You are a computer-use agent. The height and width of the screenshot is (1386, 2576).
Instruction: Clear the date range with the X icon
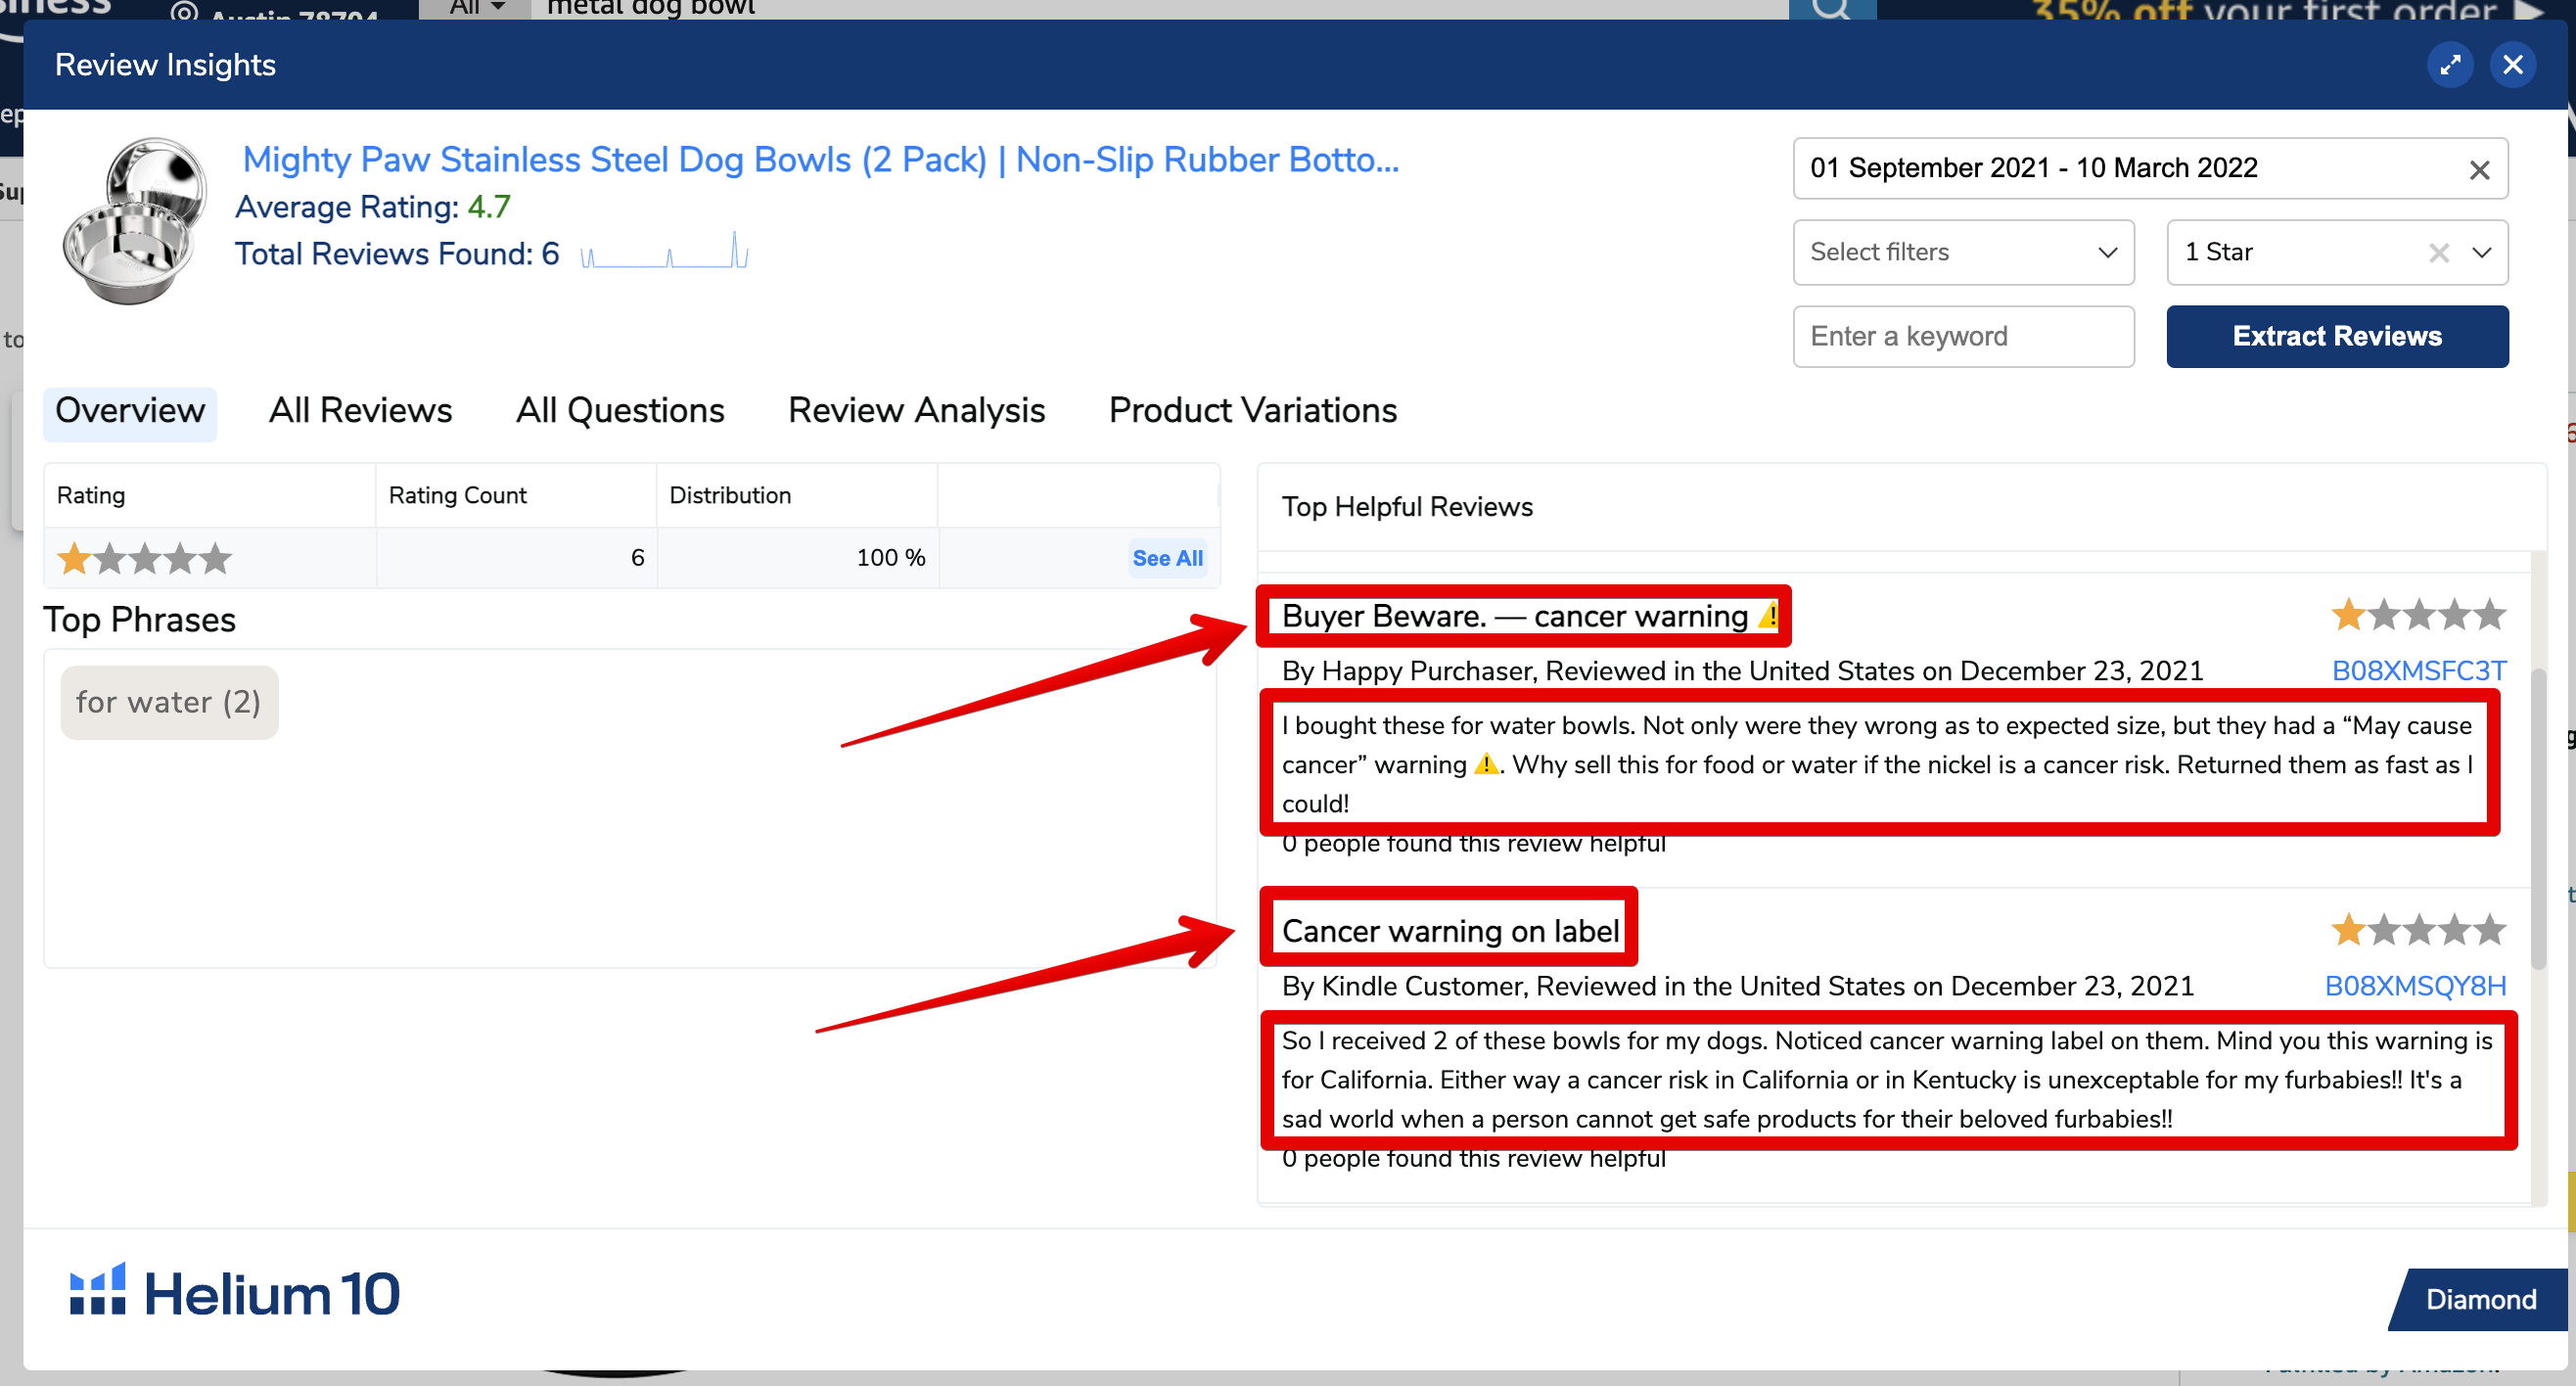tap(2479, 170)
